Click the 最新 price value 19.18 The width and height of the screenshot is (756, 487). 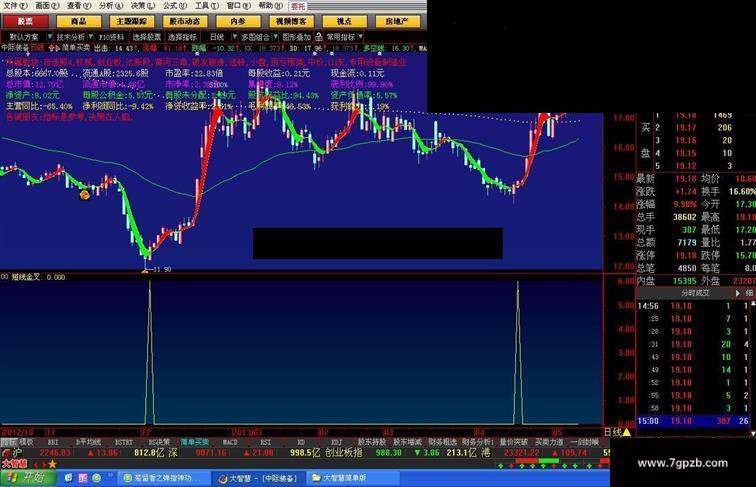click(686, 179)
